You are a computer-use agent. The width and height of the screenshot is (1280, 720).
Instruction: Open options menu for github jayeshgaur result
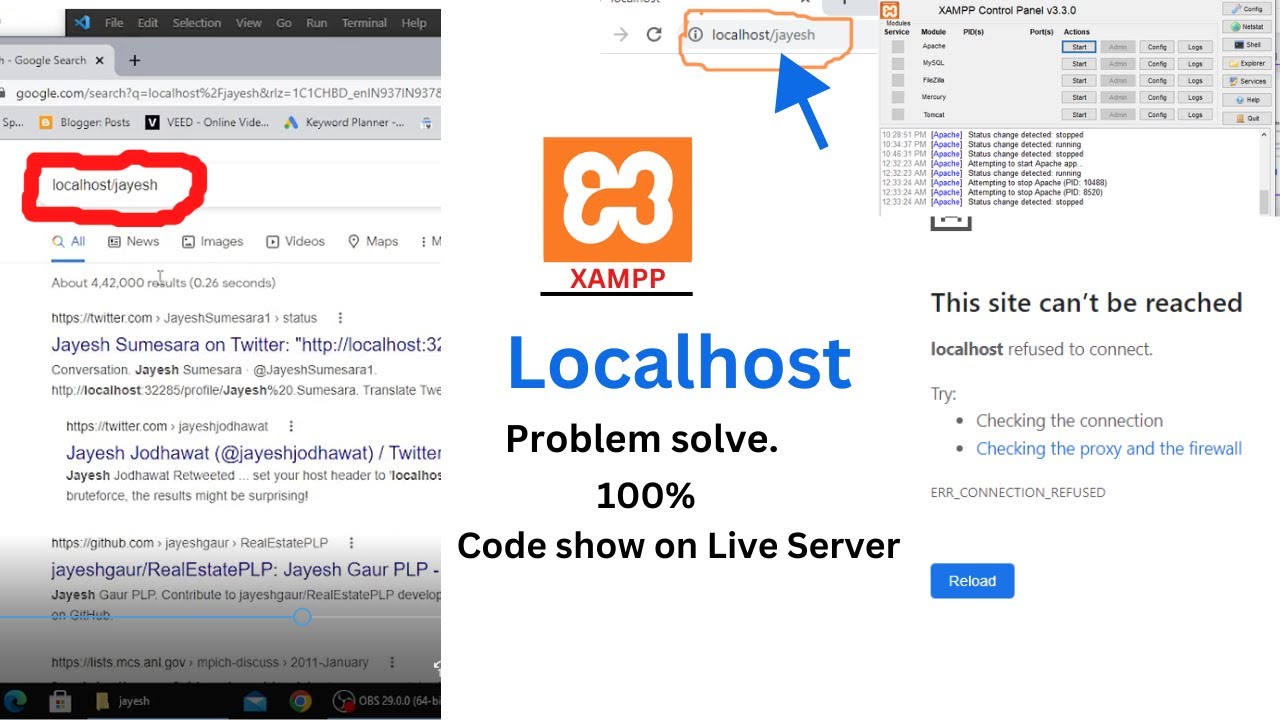point(351,543)
